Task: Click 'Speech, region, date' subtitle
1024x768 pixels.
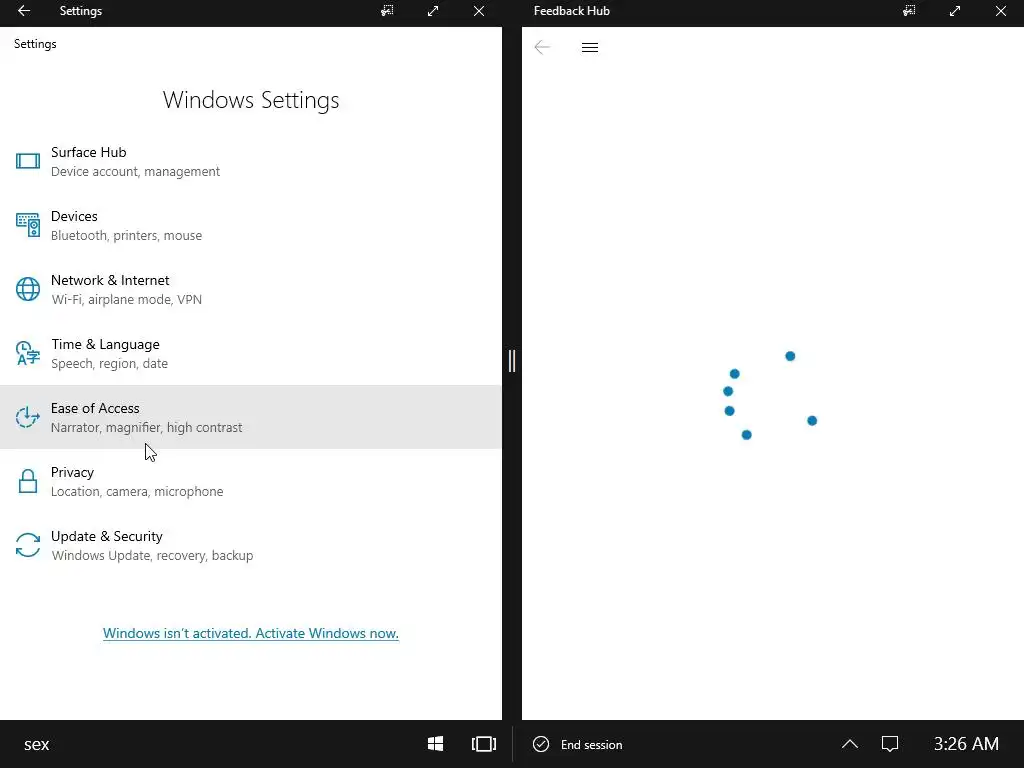Action: [x=109, y=364]
